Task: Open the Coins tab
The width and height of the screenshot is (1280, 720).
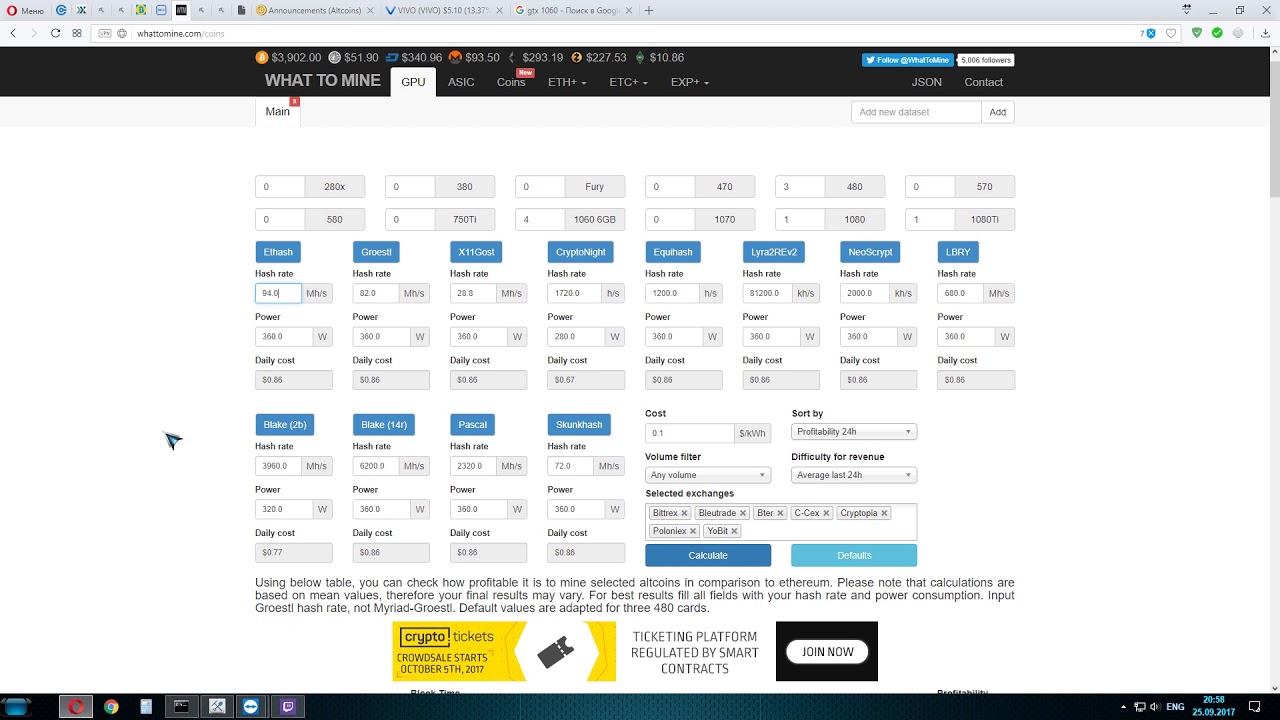Action: [x=511, y=82]
